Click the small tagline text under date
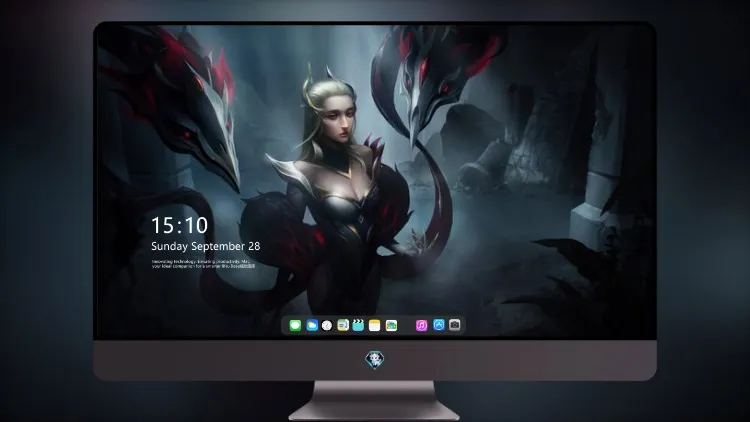The height and width of the screenshot is (422, 750). (203, 264)
